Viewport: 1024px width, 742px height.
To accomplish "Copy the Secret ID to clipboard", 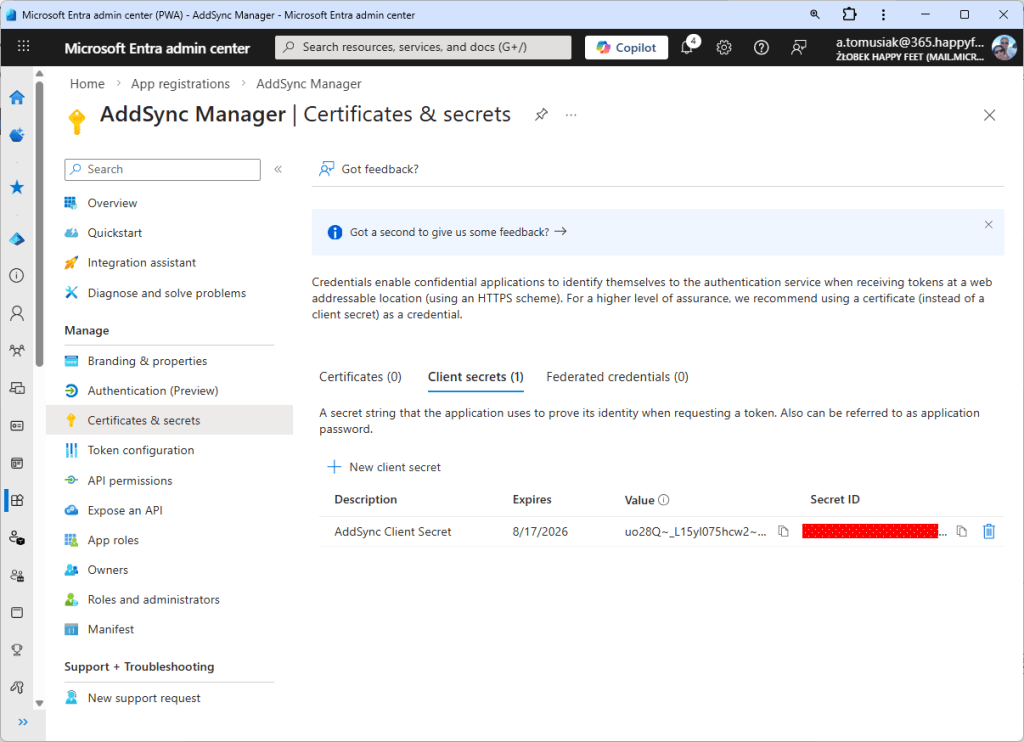I will 961,532.
